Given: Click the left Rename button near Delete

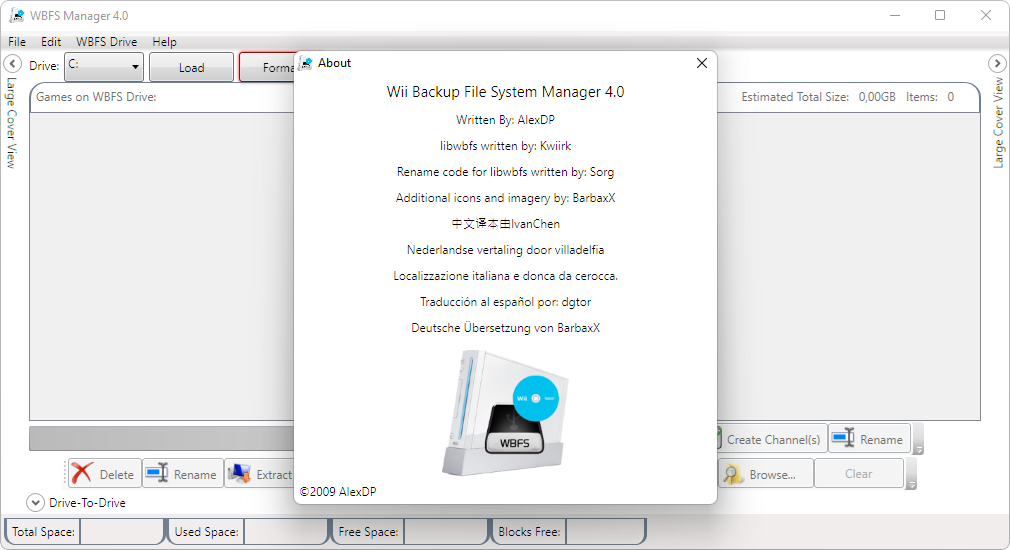Looking at the screenshot, I should [182, 474].
